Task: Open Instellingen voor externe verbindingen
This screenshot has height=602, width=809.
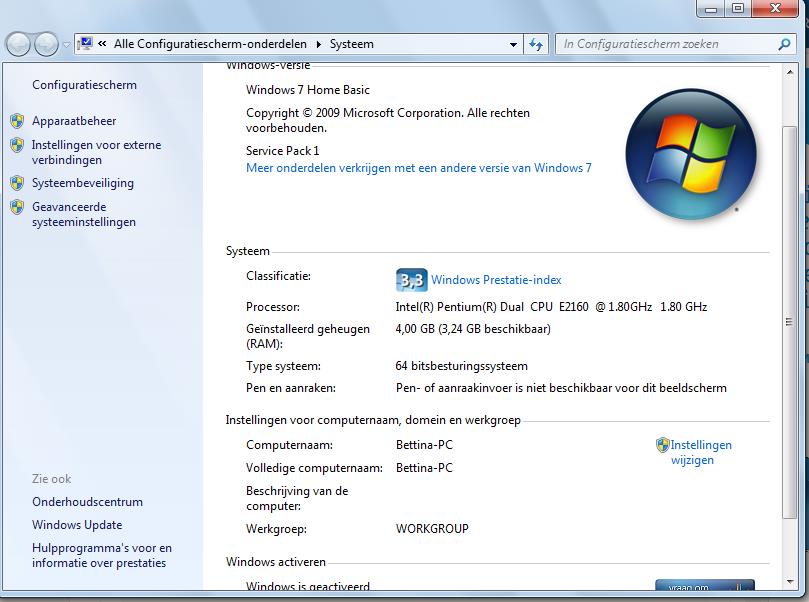Action: click(96, 152)
